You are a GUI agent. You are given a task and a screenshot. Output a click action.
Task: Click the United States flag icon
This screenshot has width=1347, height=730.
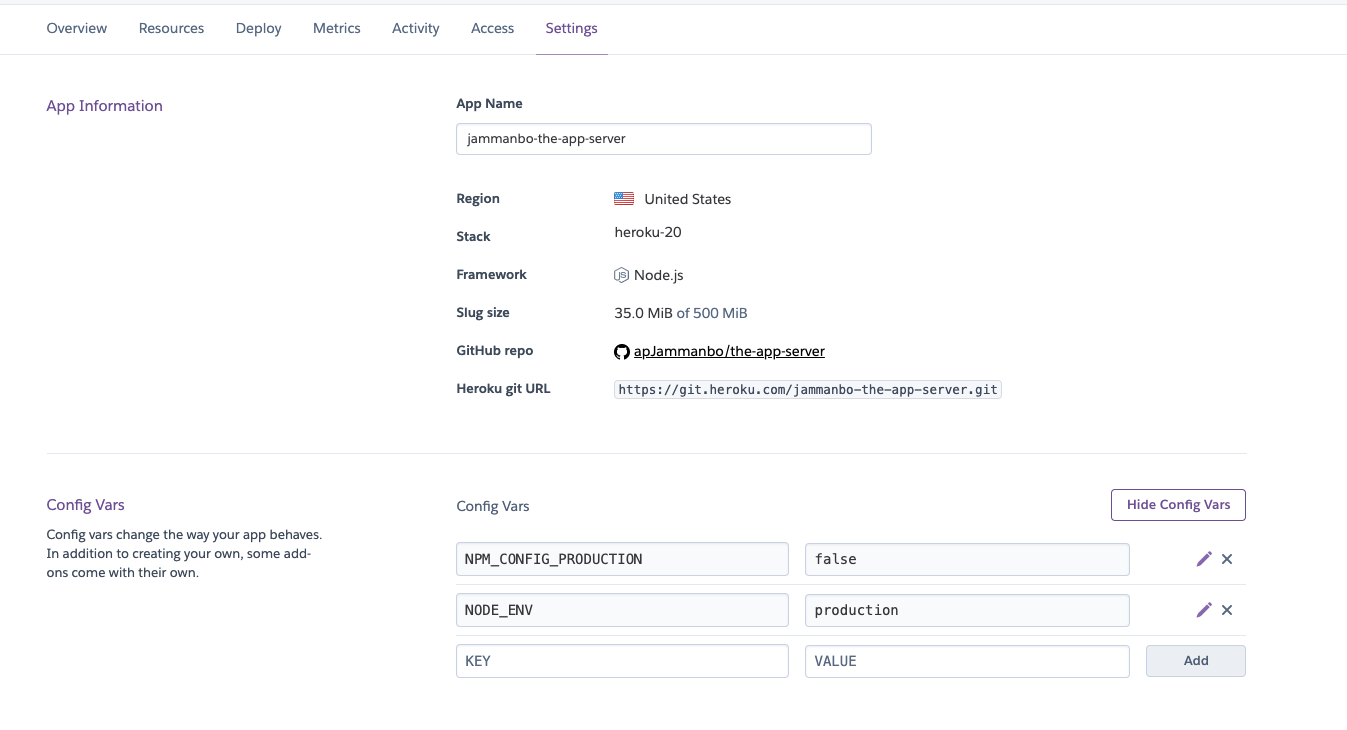pos(624,199)
